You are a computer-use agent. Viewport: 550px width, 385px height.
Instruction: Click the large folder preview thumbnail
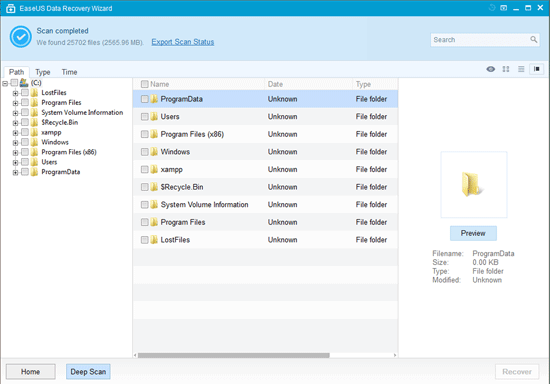[474, 184]
